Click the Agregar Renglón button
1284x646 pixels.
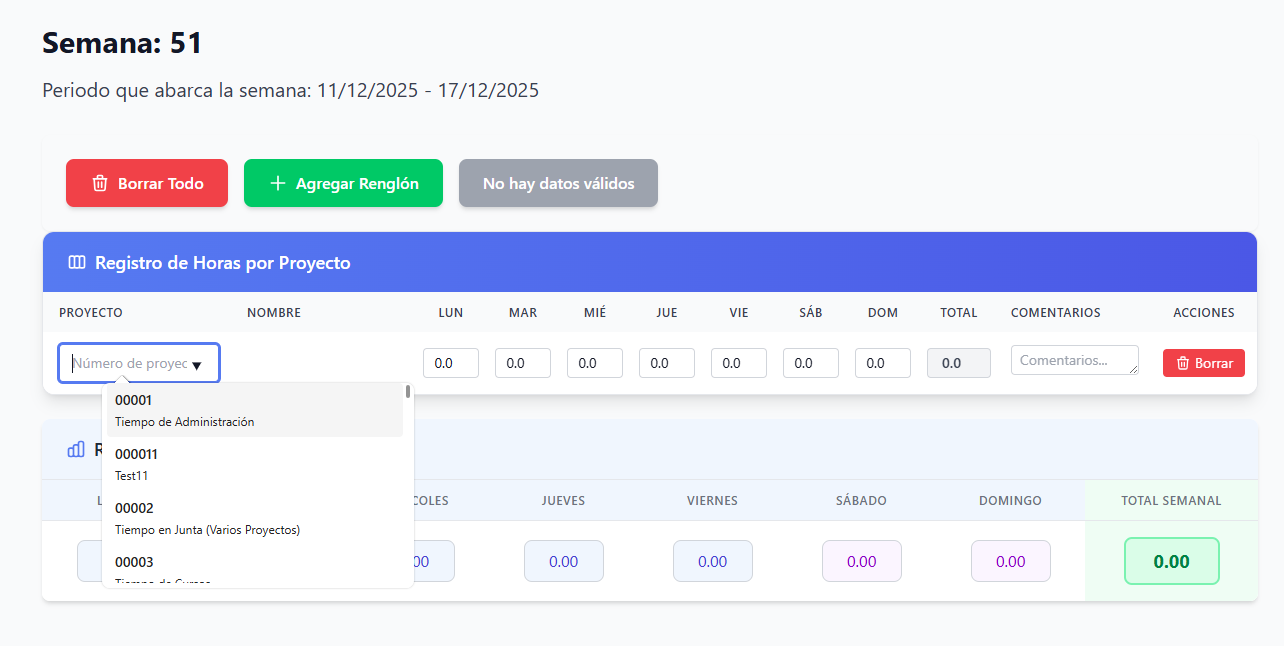[x=343, y=184]
